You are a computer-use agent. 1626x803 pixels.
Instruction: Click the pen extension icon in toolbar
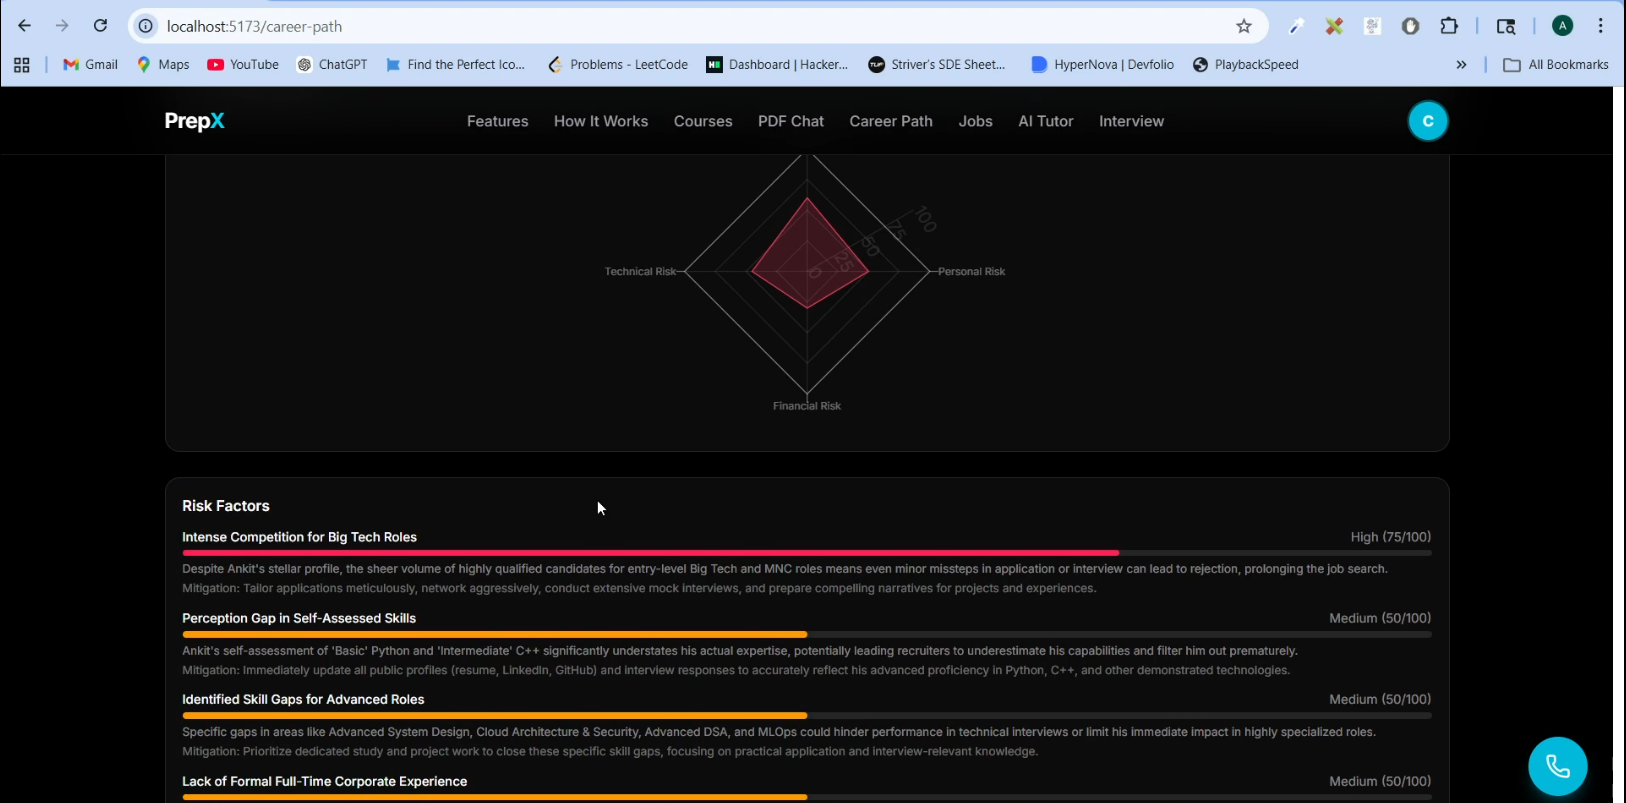click(x=1296, y=26)
